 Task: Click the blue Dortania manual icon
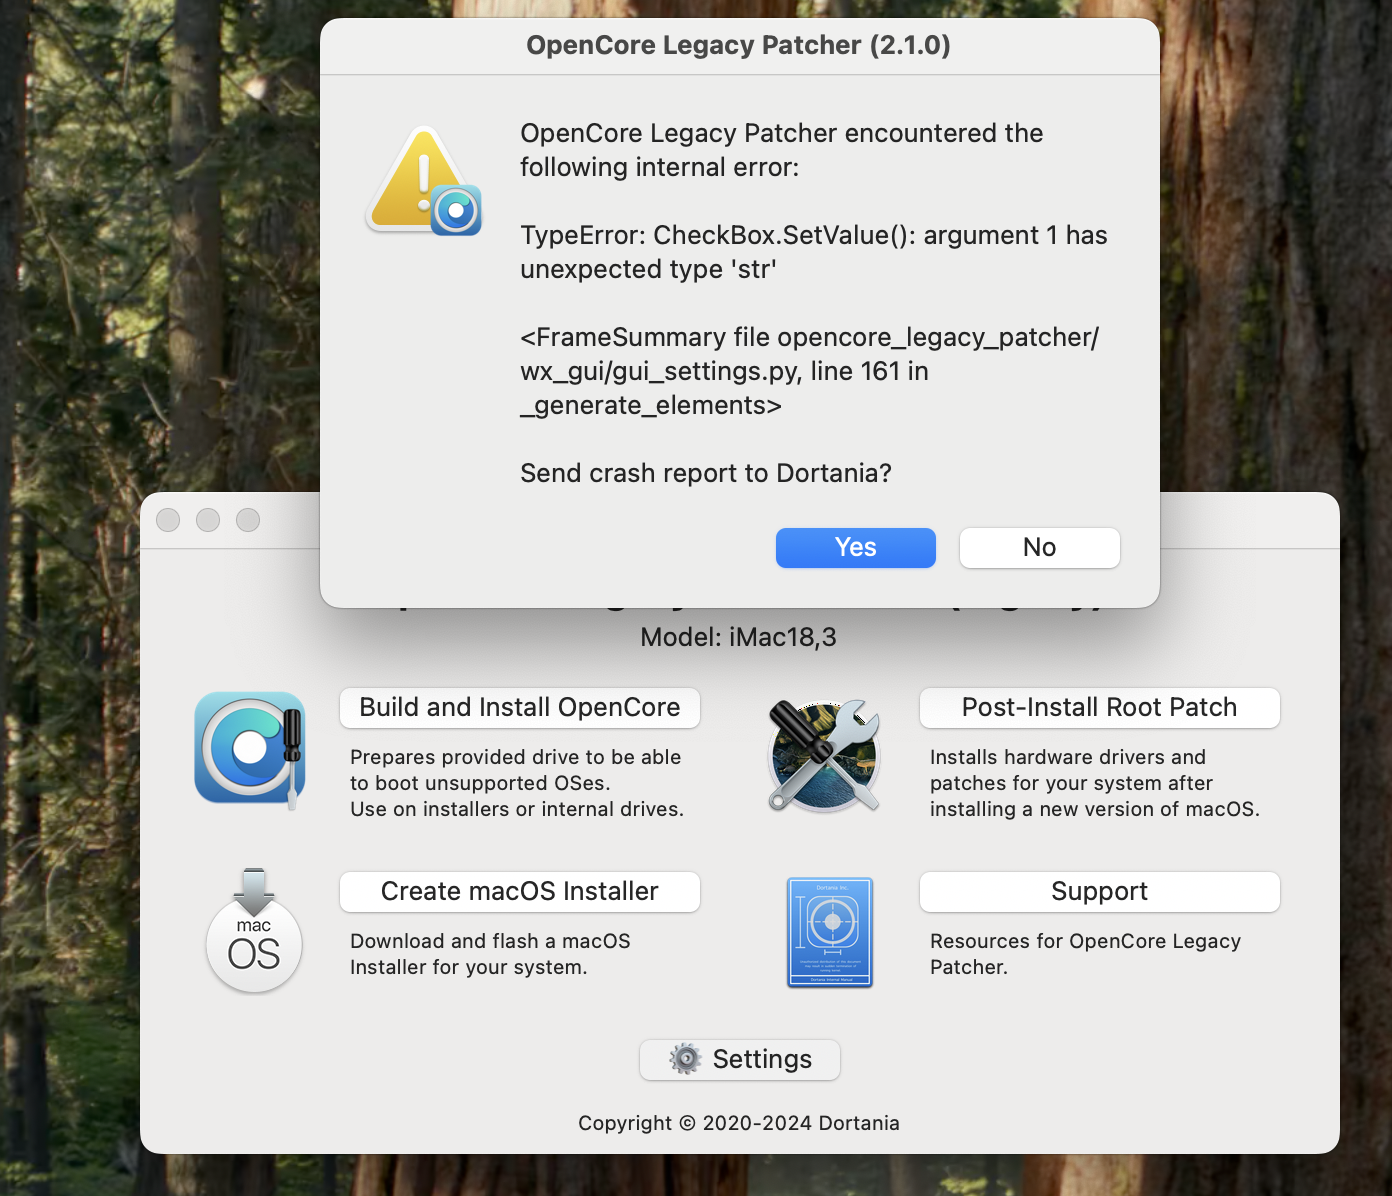(830, 932)
